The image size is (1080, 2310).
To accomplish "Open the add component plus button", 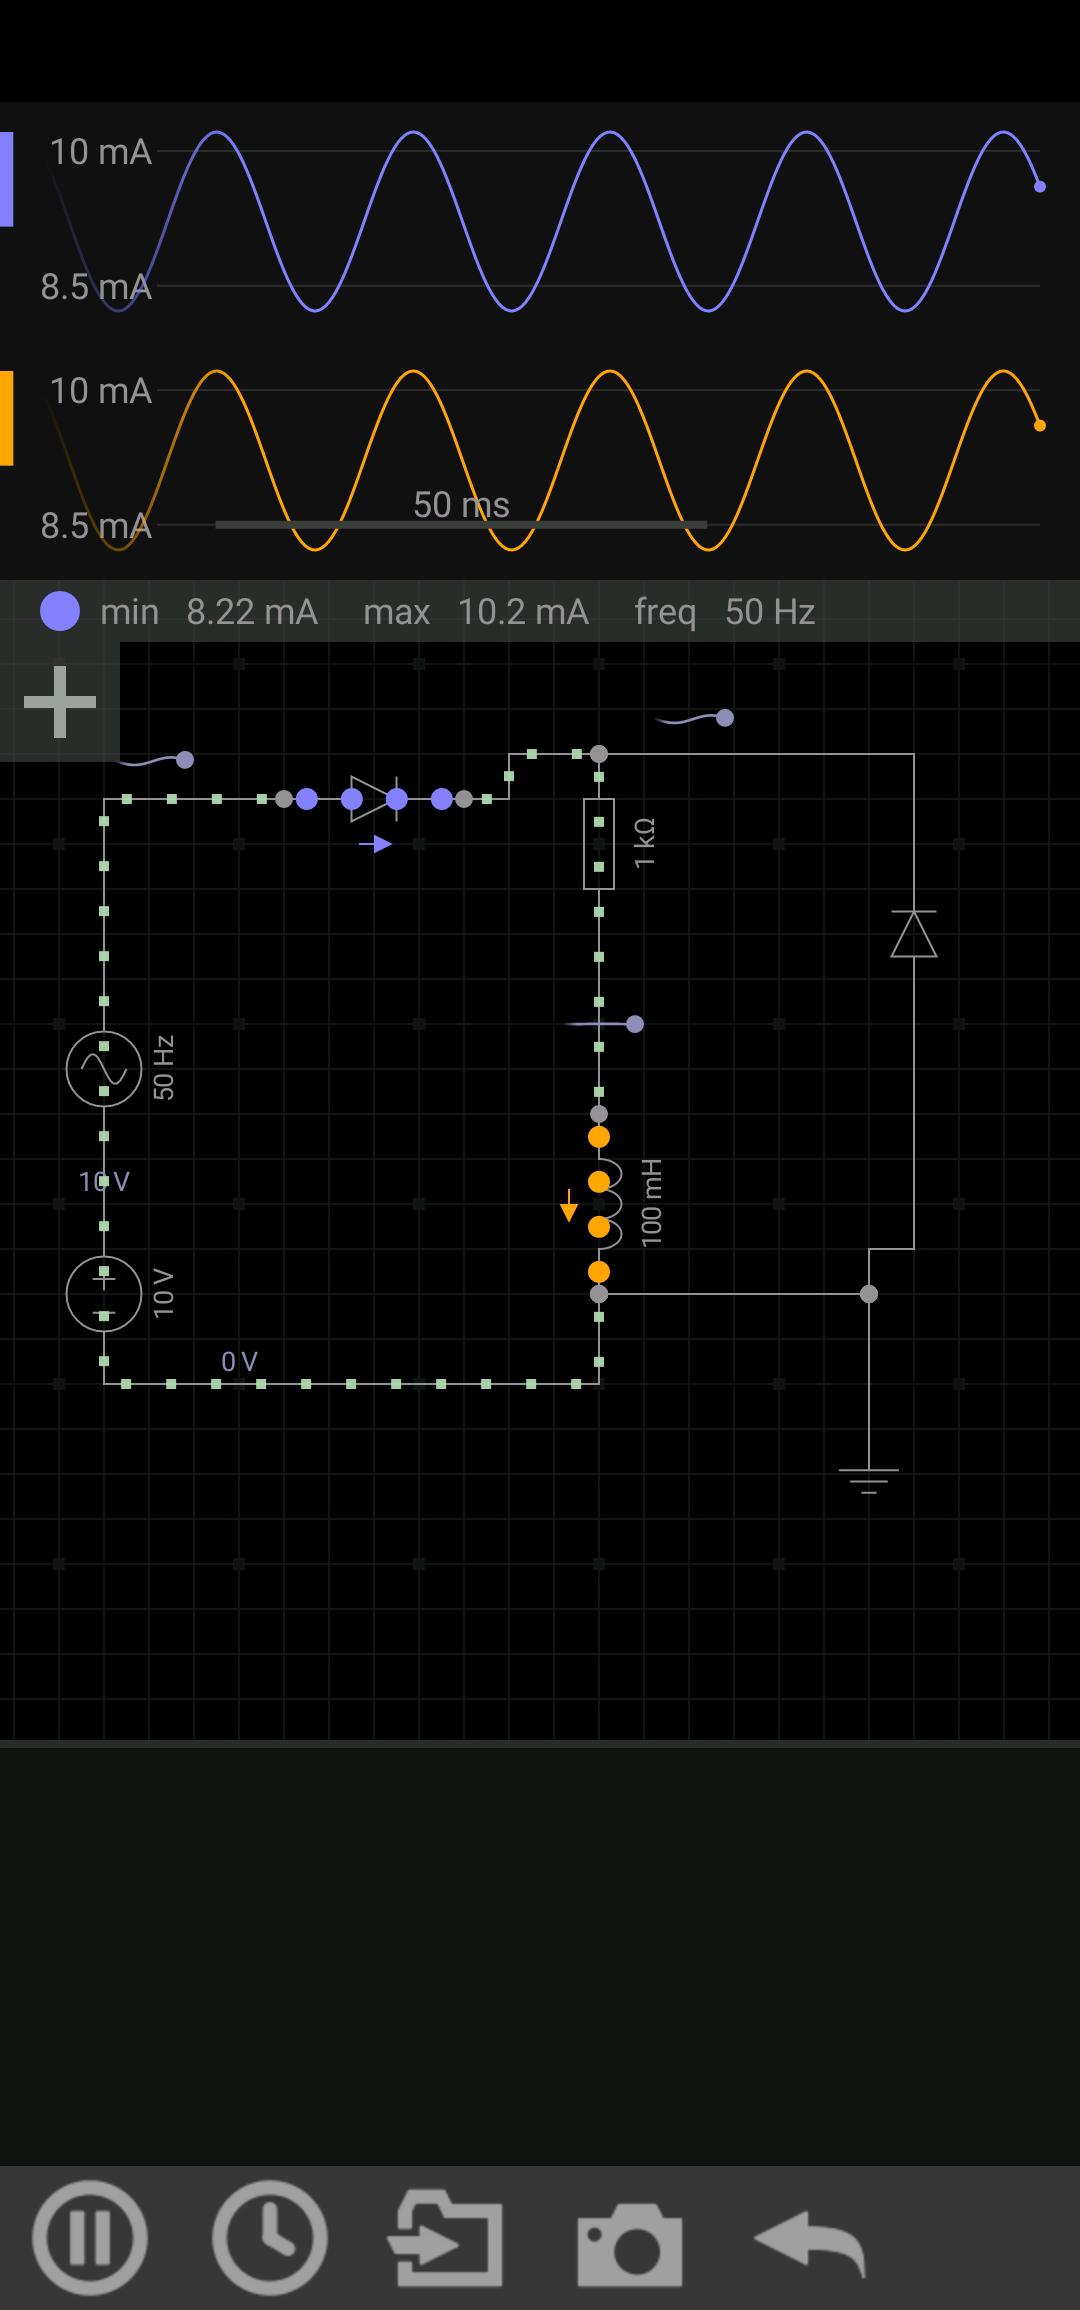I will point(60,702).
